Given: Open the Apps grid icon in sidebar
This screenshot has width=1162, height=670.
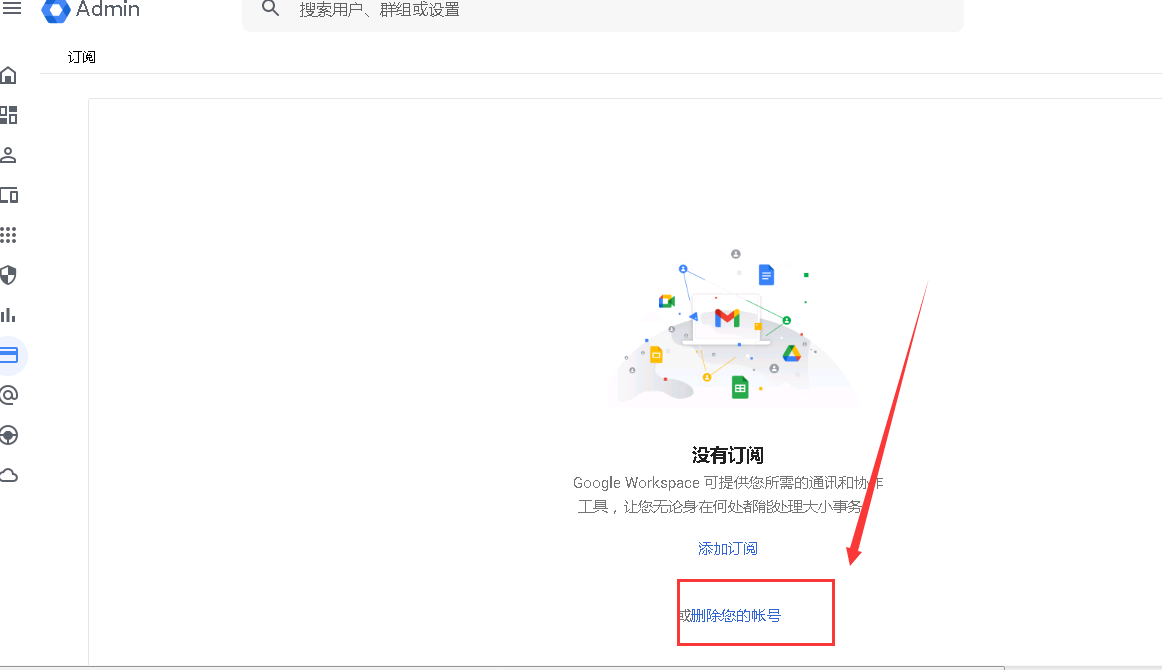Looking at the screenshot, I should coord(9,235).
